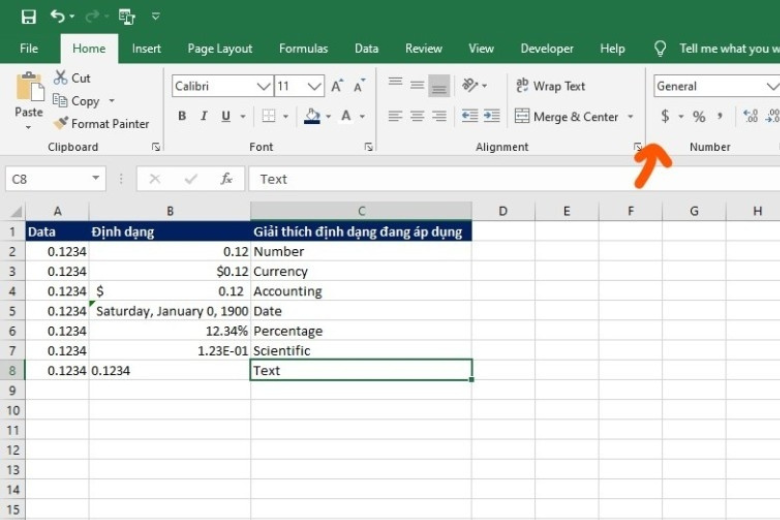Open Merge & Center dropdown arrow
Screen dimensions: 780x520
click(x=630, y=116)
